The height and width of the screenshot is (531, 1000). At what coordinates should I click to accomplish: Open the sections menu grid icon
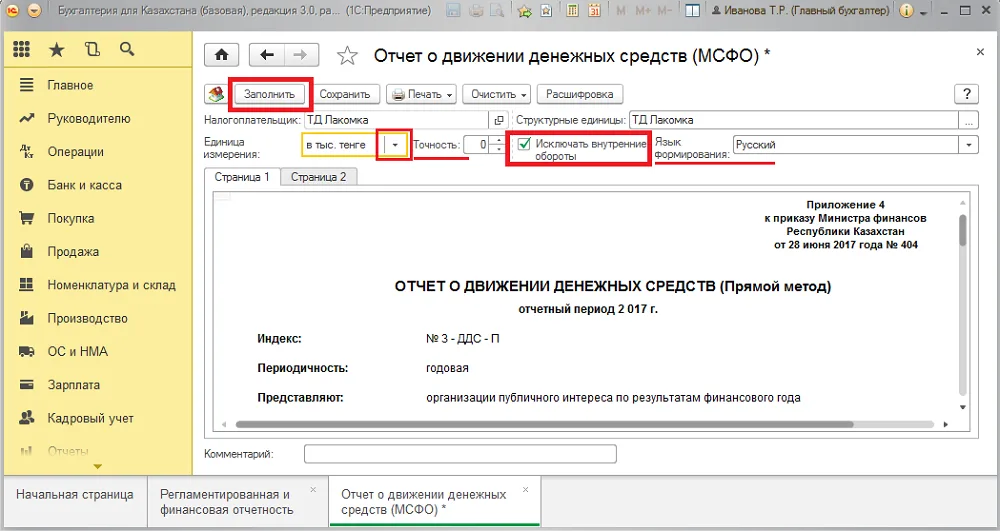[21, 49]
